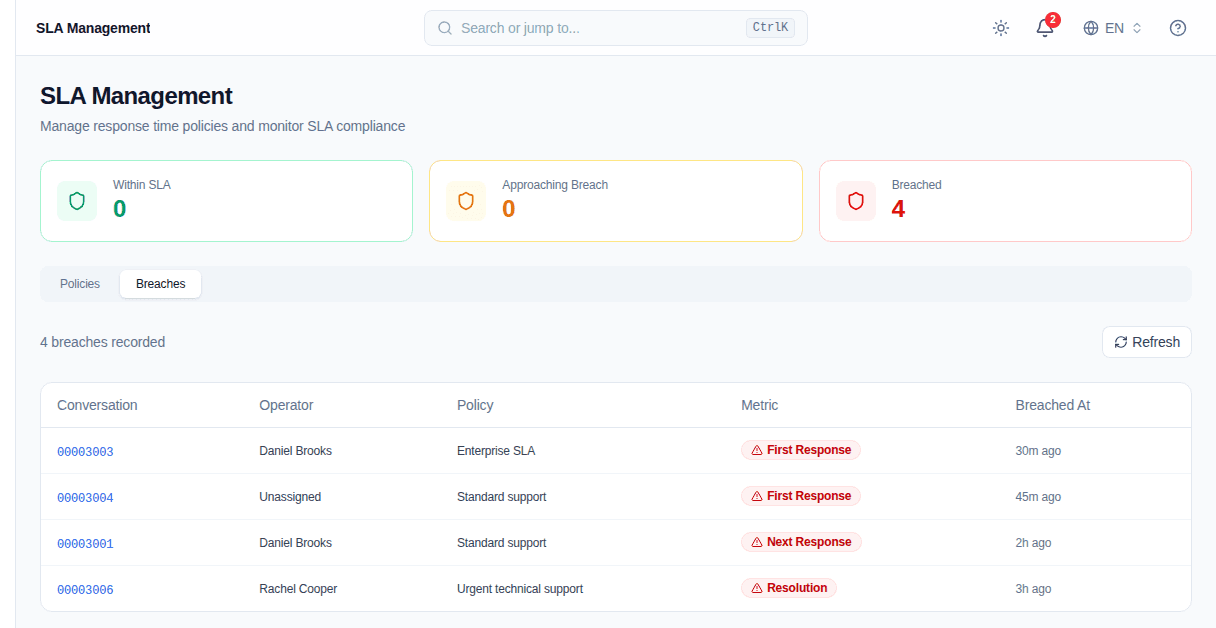Image resolution: width=1216 pixels, height=628 pixels.
Task: Open conversation 00003006 link
Action: 85,590
